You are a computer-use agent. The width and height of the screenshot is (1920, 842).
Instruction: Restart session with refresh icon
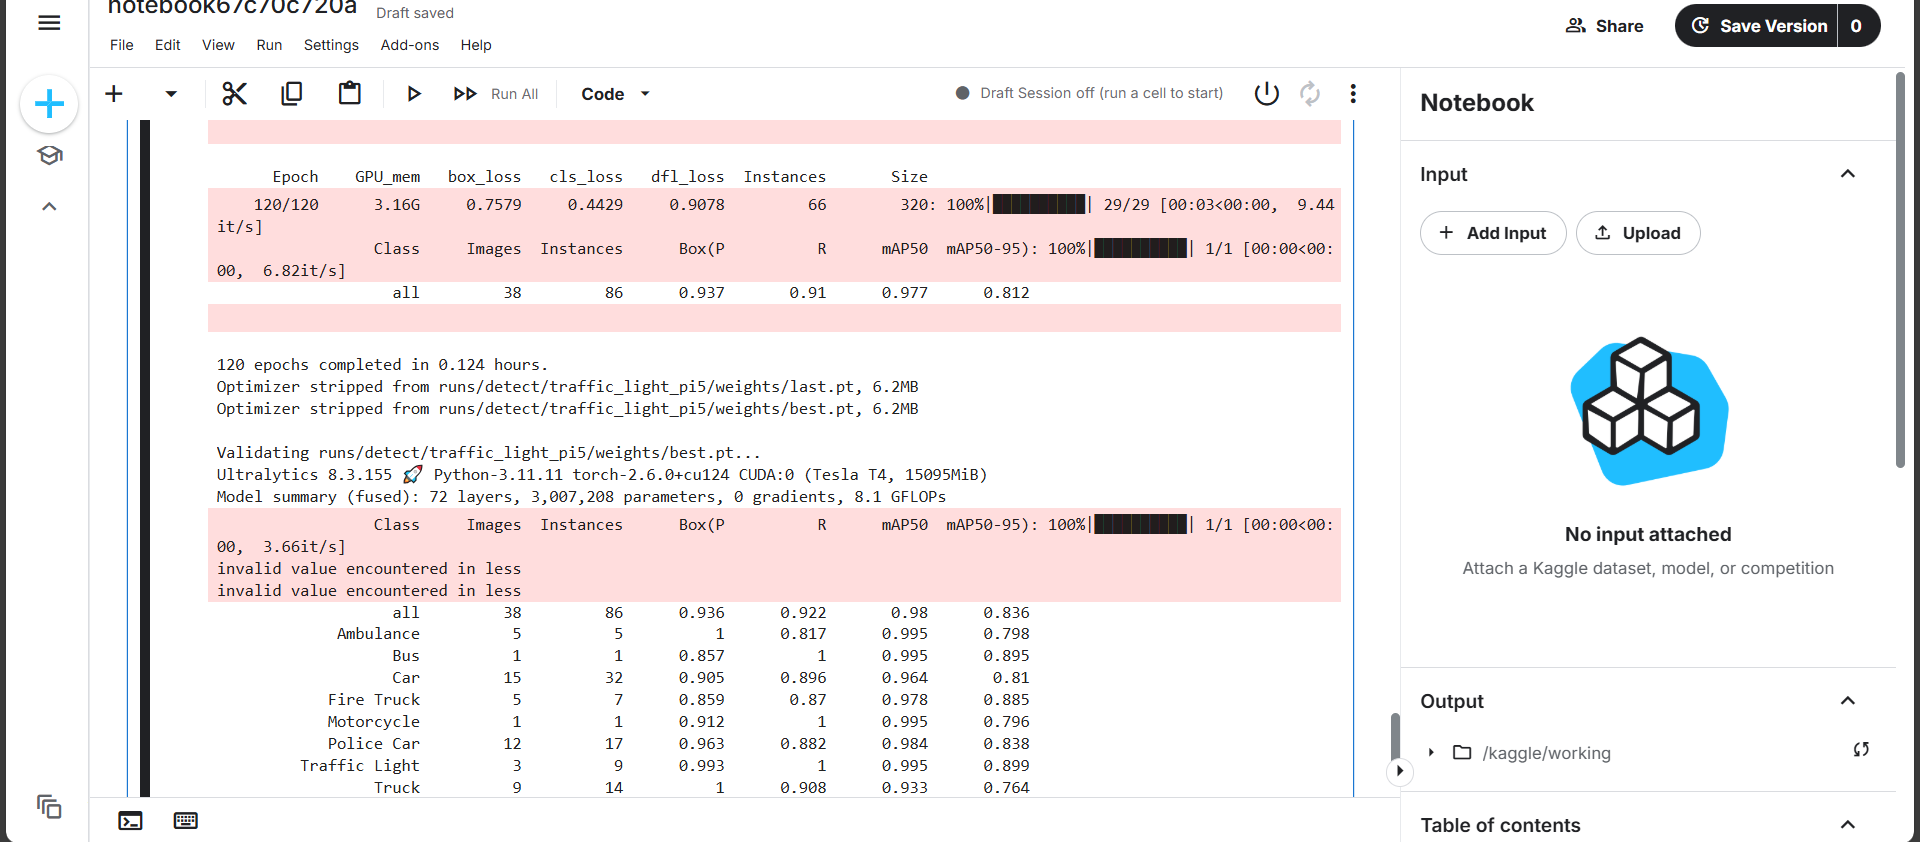click(1310, 93)
